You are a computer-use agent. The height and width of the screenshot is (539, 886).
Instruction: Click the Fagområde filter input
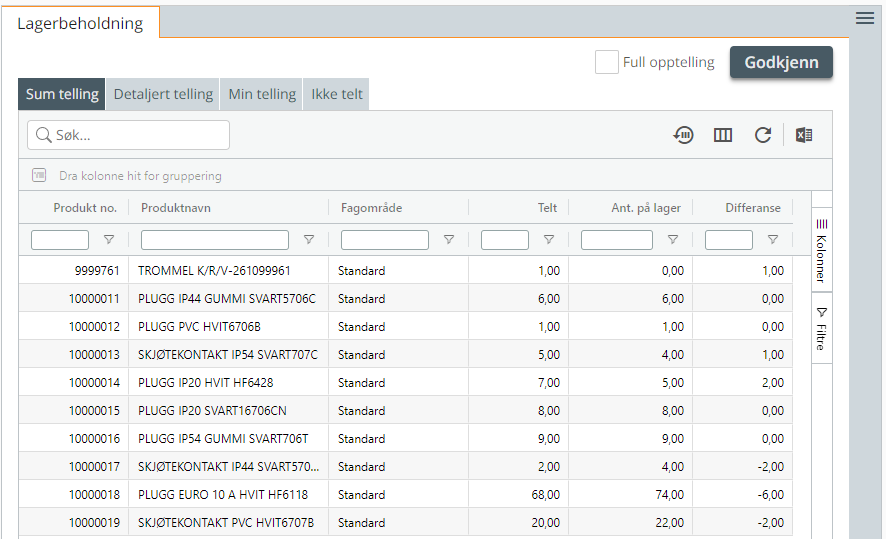tap(385, 240)
